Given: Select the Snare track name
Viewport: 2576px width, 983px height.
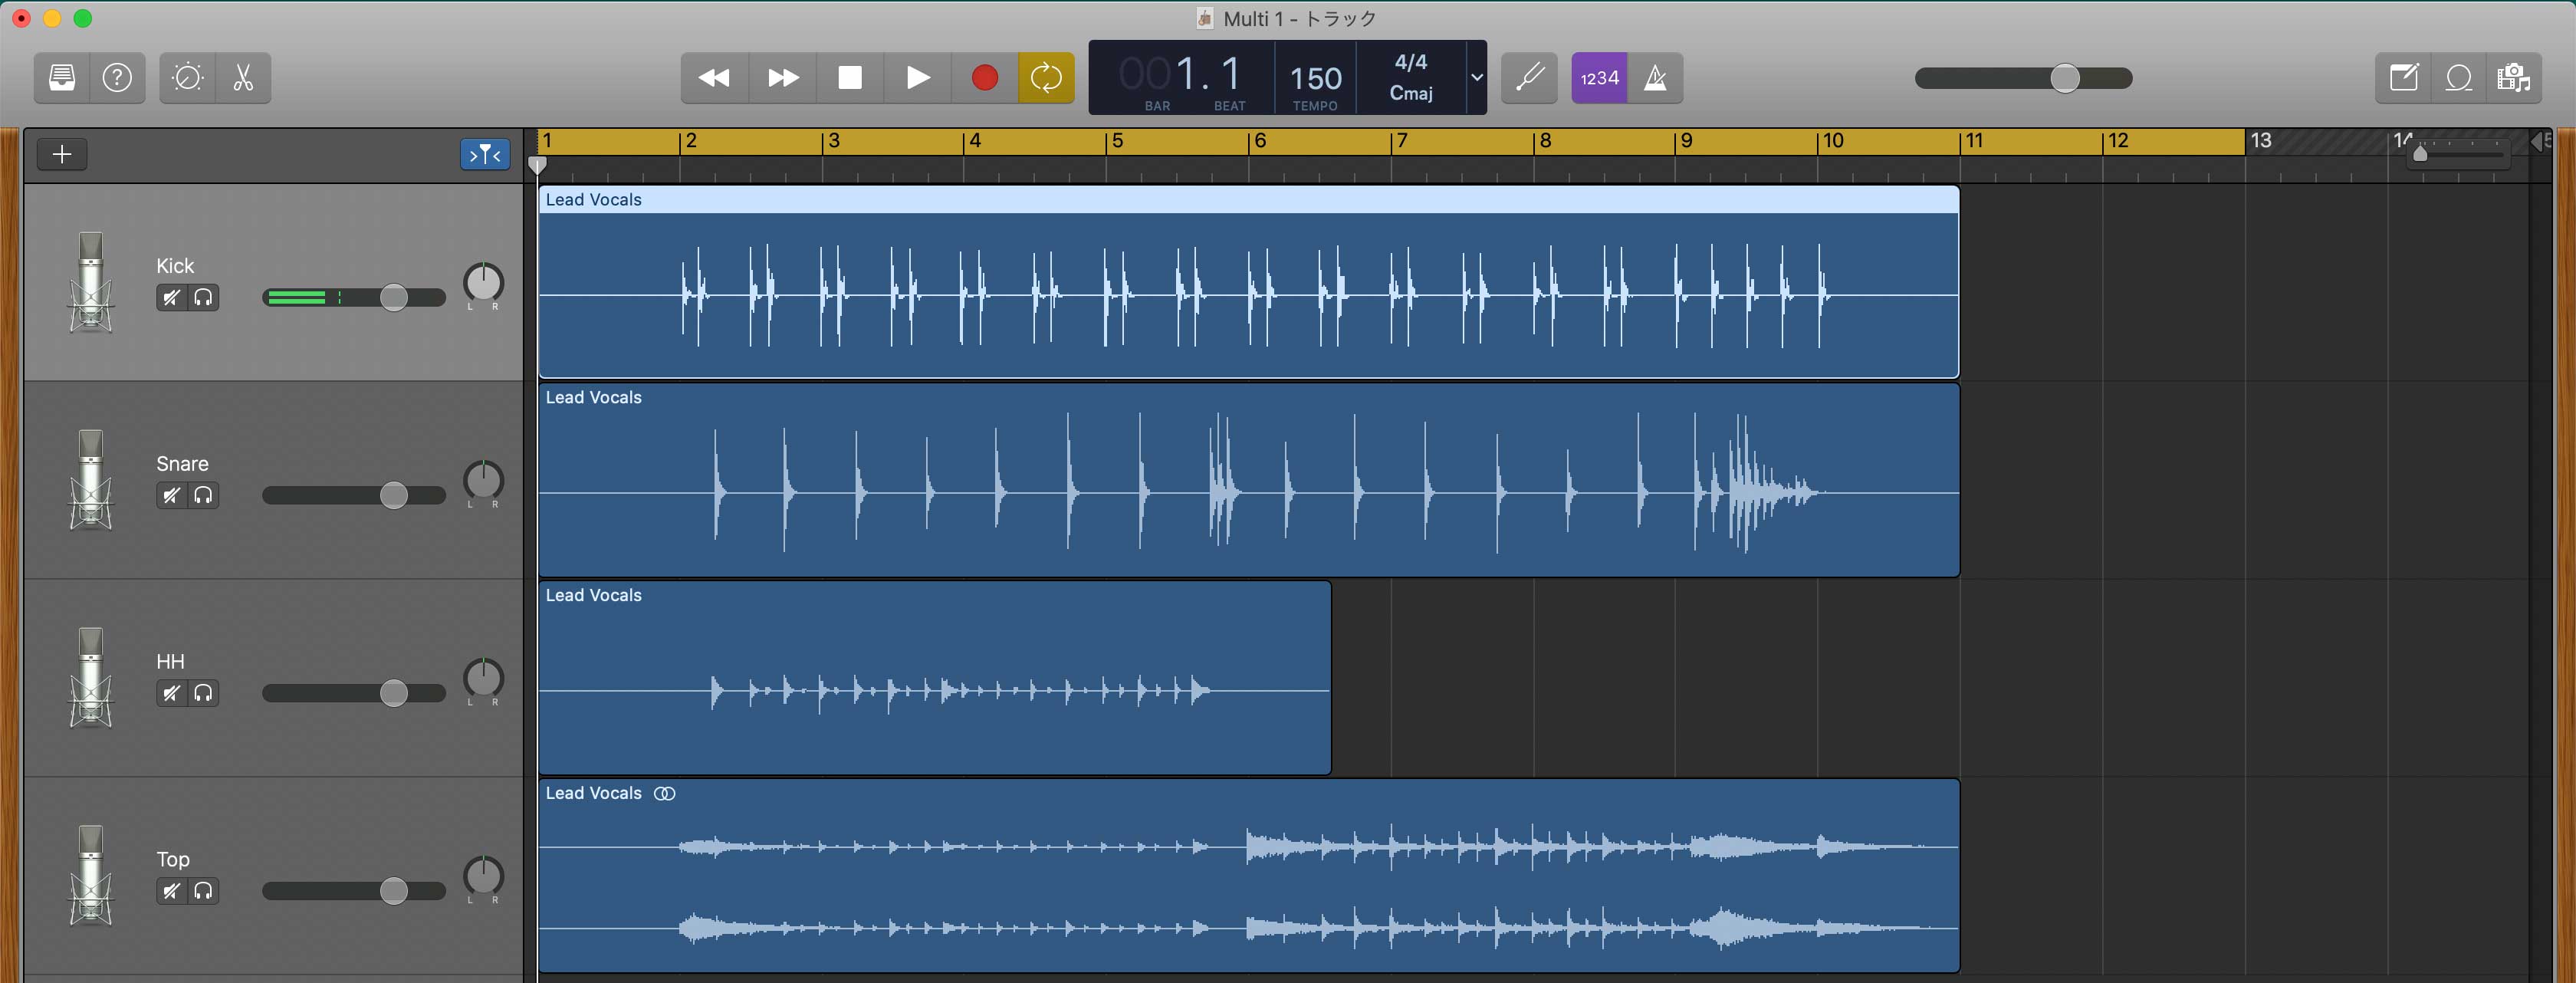Looking at the screenshot, I should coord(182,464).
